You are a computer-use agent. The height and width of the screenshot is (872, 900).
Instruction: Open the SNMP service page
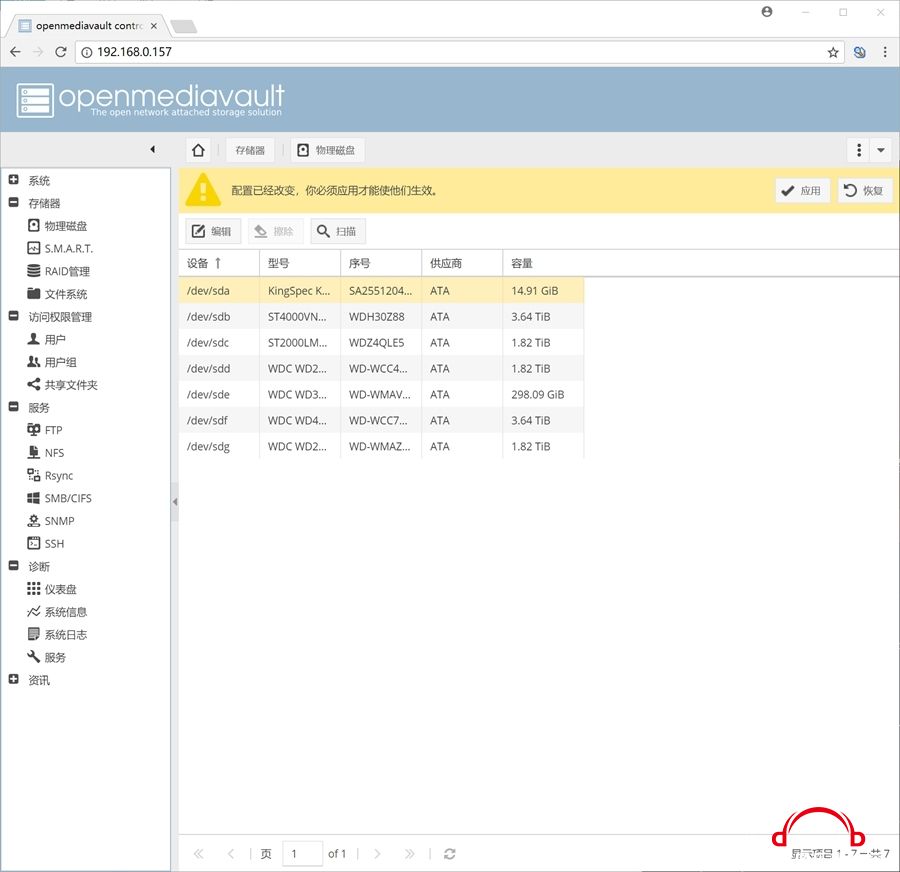(51, 521)
